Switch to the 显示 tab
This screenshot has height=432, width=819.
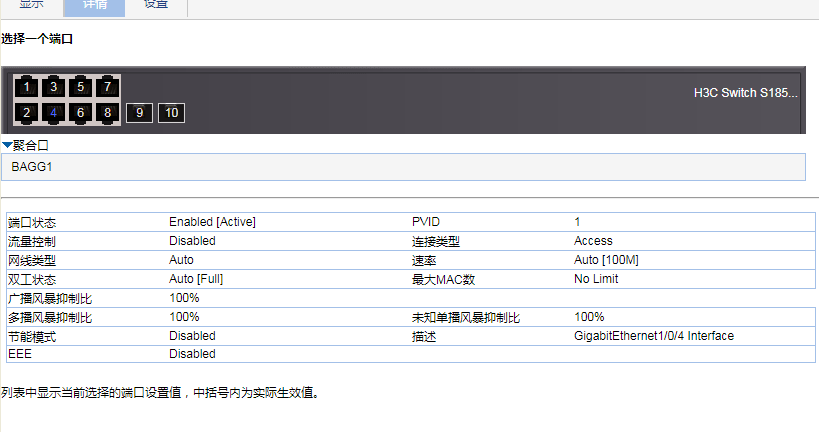[32, 5]
